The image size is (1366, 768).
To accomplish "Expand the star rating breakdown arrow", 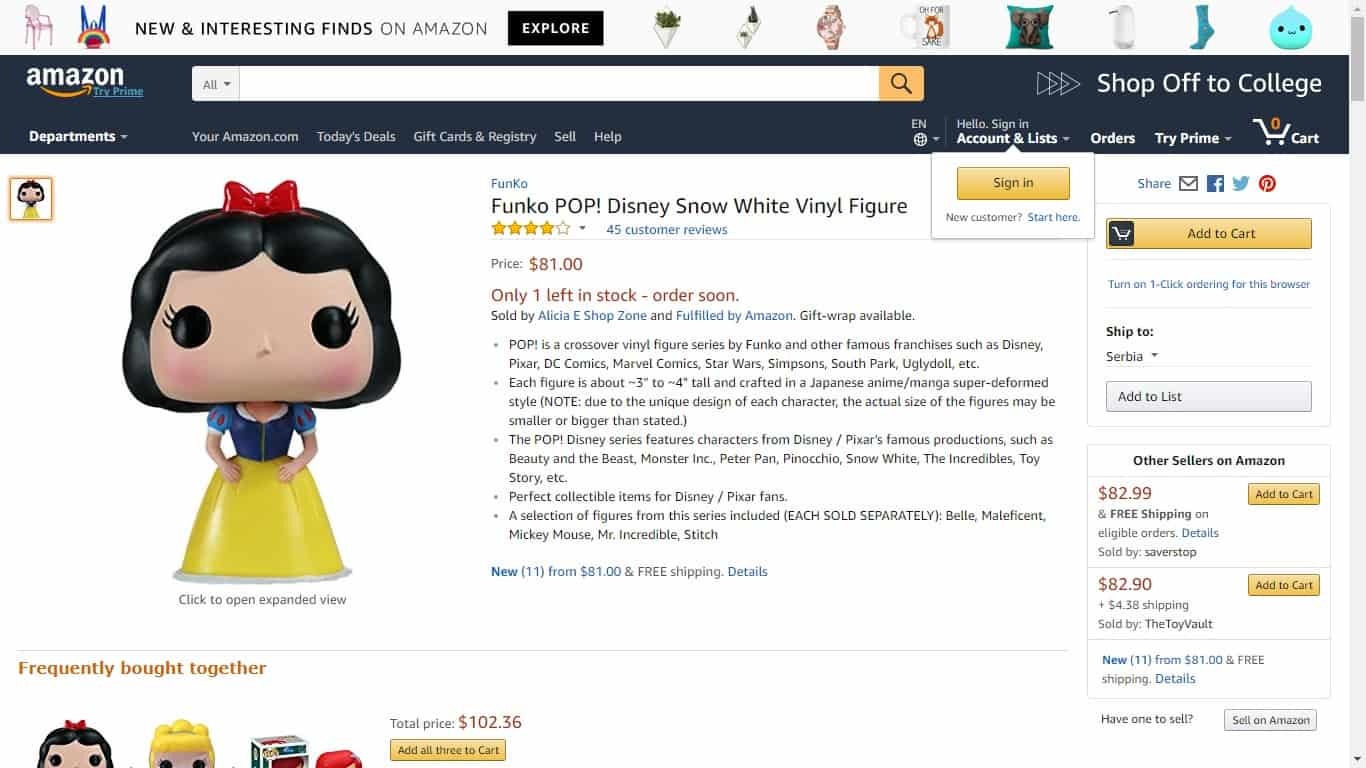I will pos(582,229).
